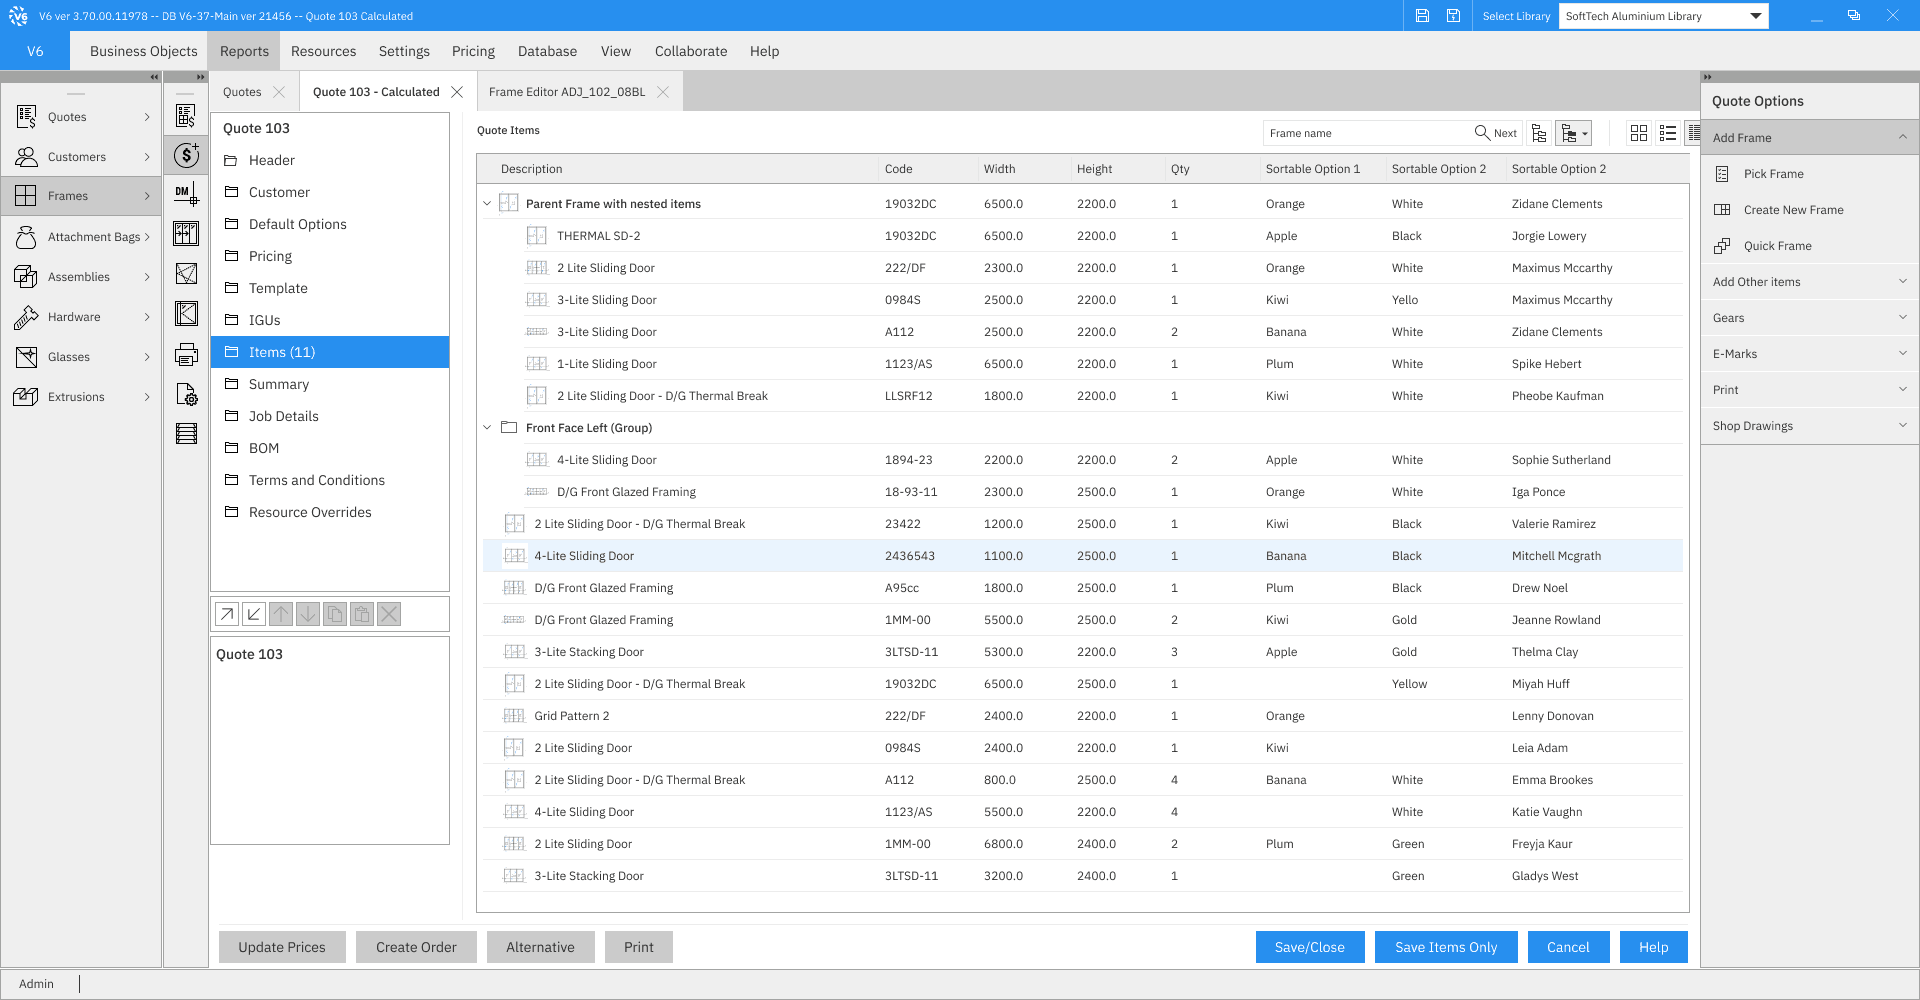Click the sliding panel frame icon in toolbar

click(x=186, y=233)
